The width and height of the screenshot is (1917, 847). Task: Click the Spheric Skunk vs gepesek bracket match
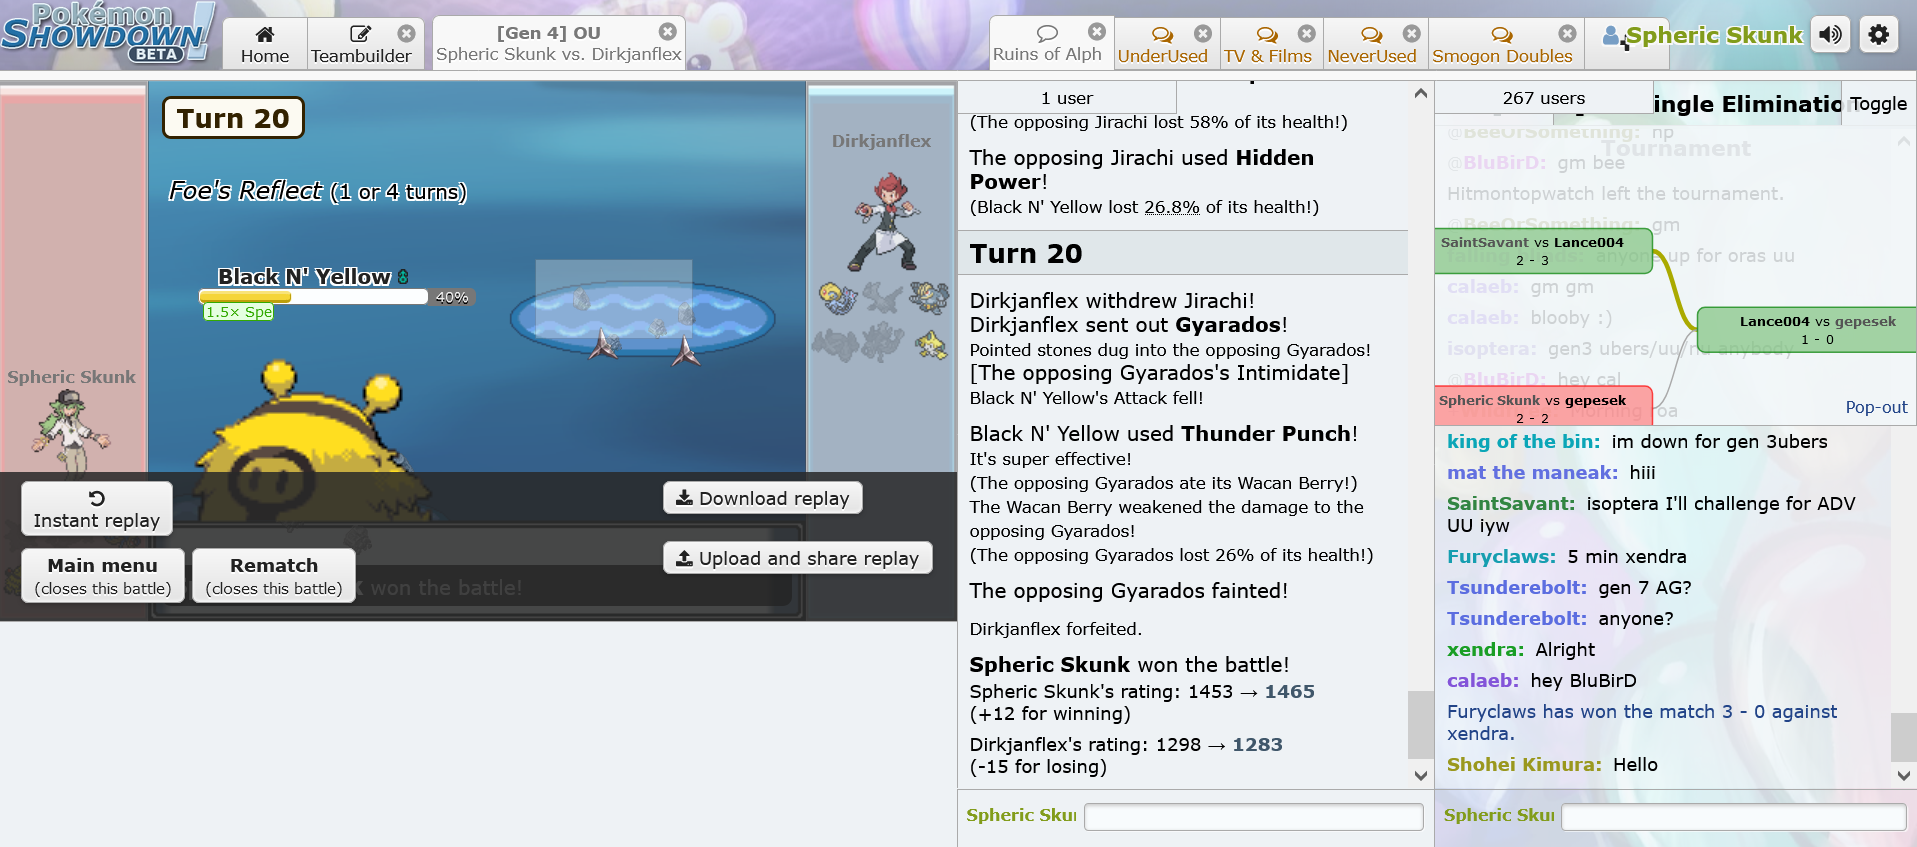click(1543, 407)
